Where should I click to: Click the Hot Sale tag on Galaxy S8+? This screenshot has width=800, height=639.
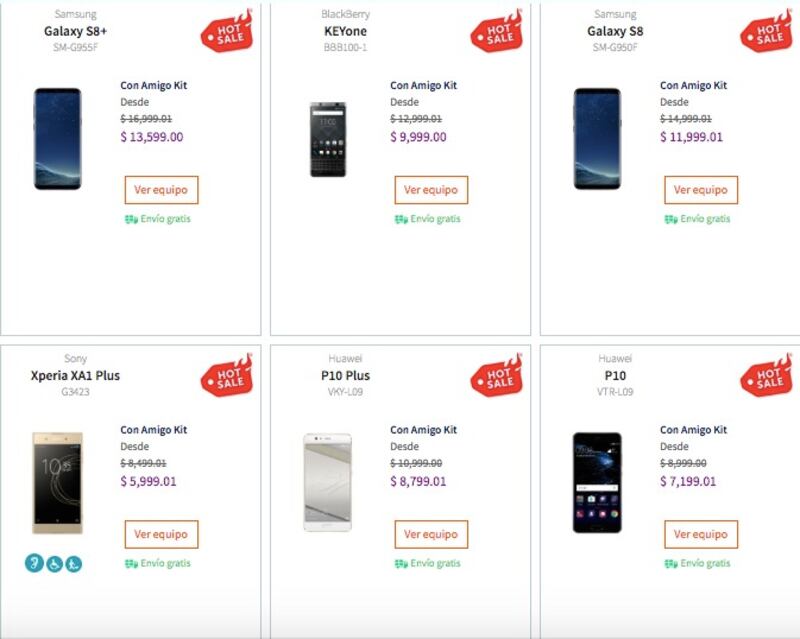(228, 33)
